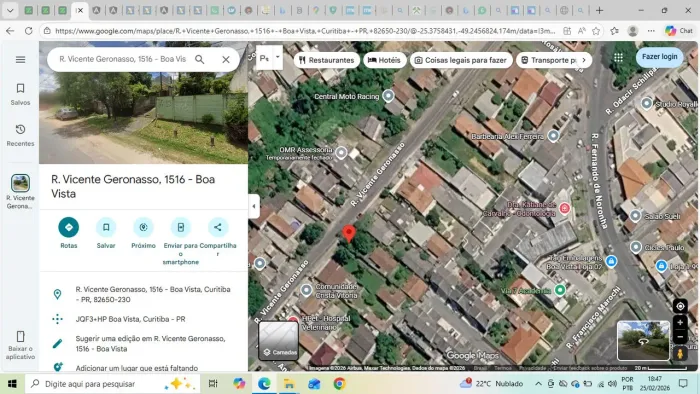Viewport: 700px width, 394px height.
Task: Click the browser address bar URL
Action: point(305,31)
